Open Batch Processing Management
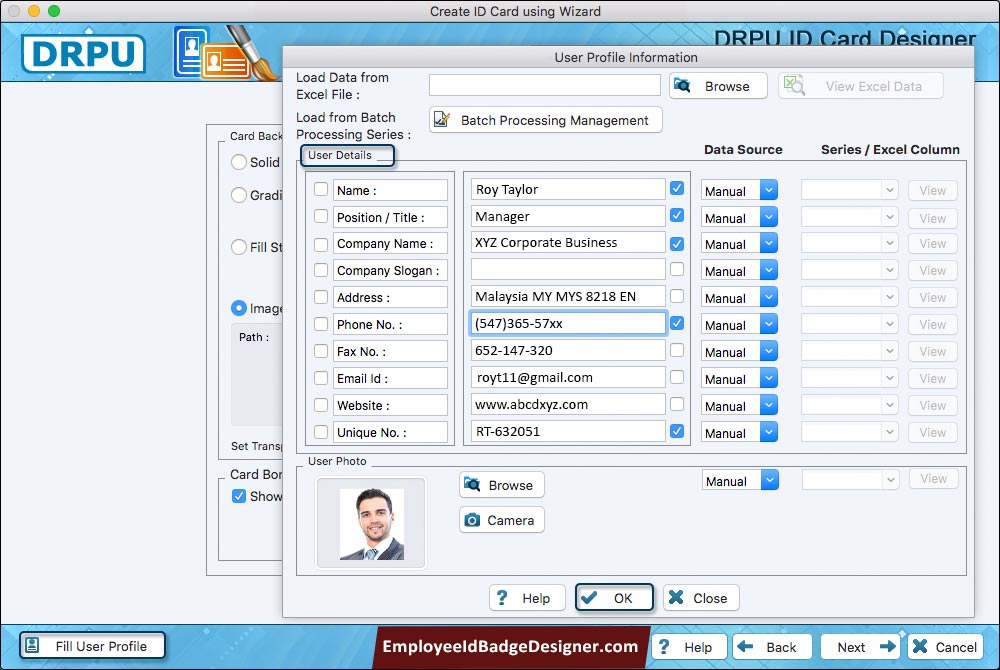The image size is (1000, 670). [x=545, y=120]
